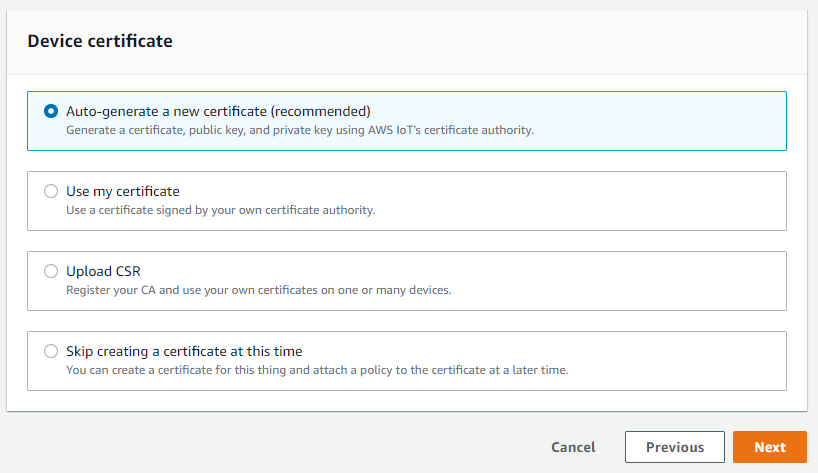Choose the Upload CSR radio button

click(51, 271)
